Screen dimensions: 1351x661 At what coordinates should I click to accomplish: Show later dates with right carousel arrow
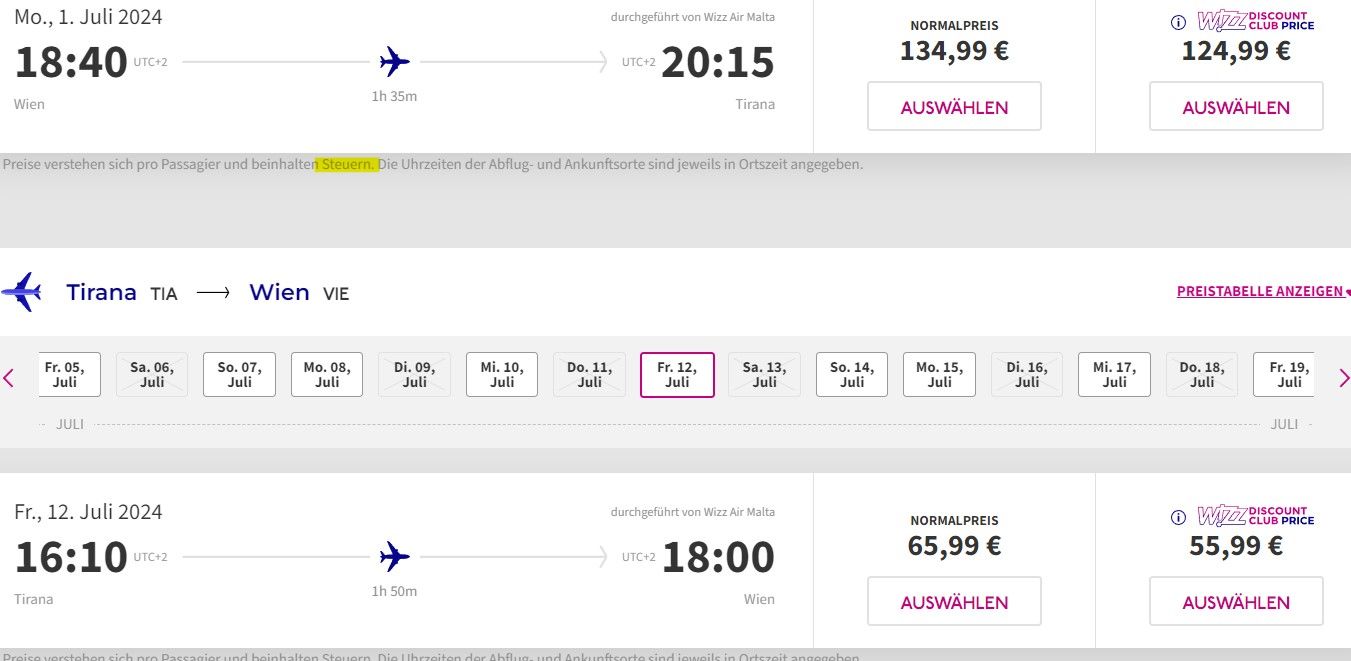[x=1343, y=378]
